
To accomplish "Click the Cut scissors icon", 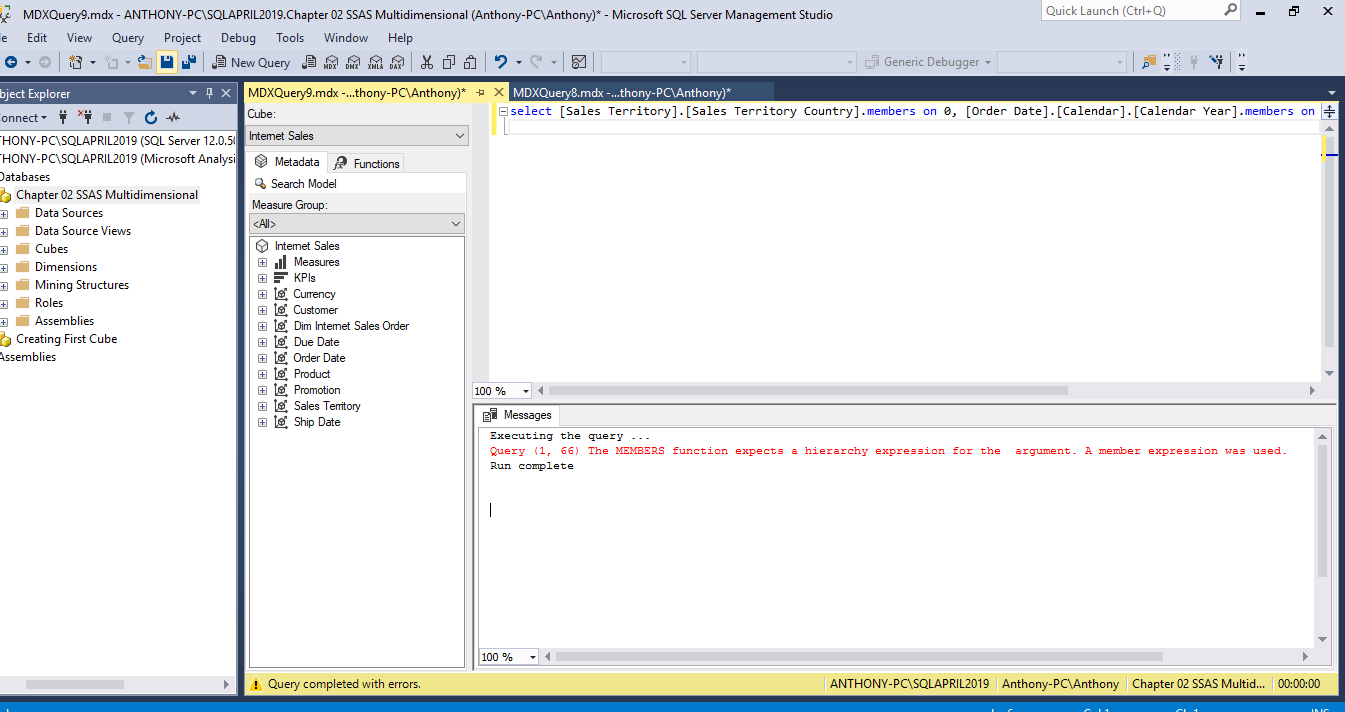I will [427, 62].
